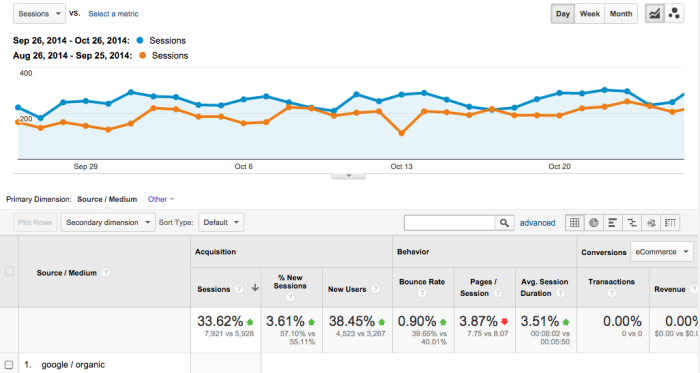Click the Sep 29 axis label
The image size is (700, 373).
point(86,166)
